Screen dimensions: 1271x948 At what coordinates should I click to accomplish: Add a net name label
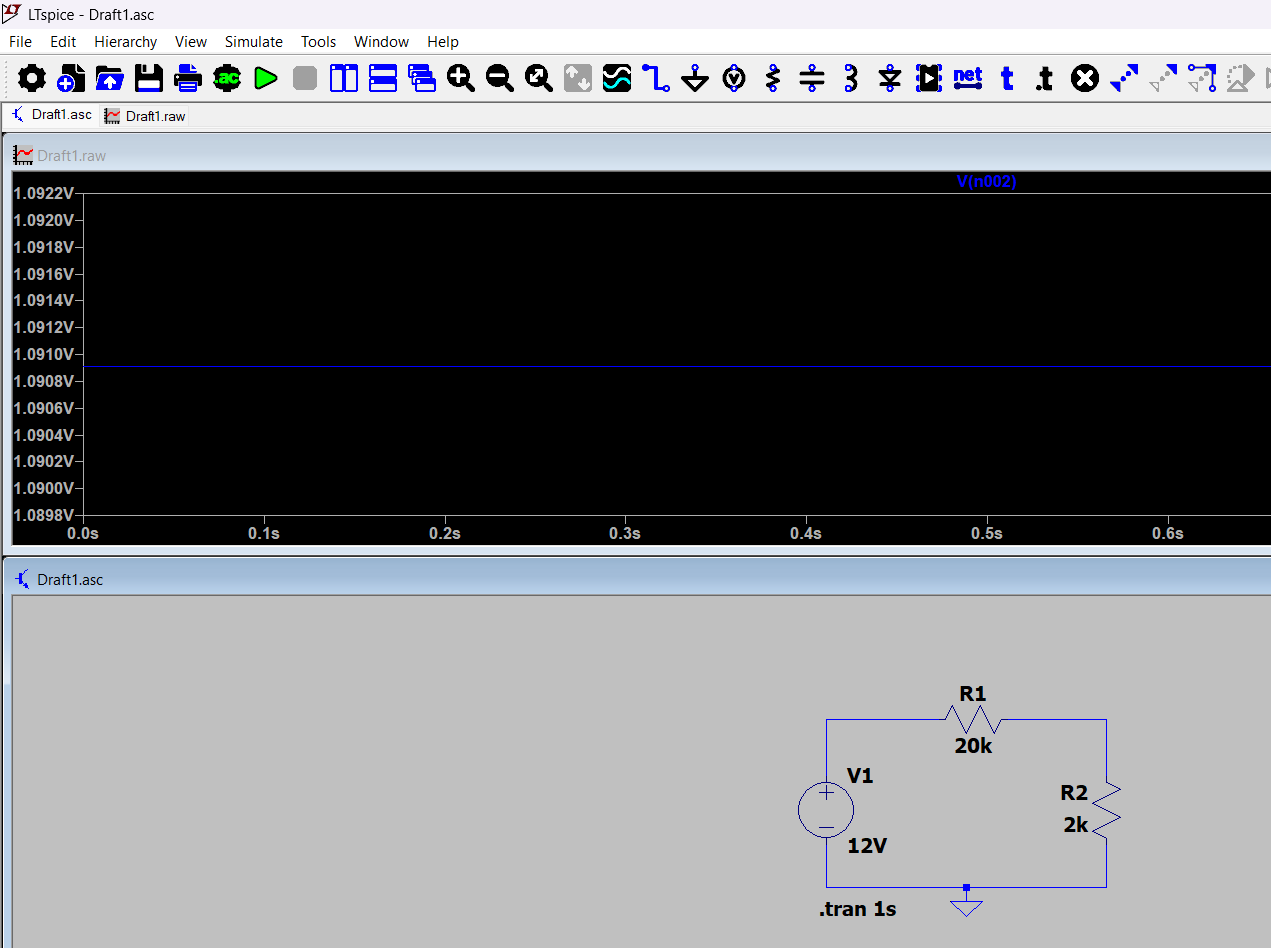click(968, 78)
